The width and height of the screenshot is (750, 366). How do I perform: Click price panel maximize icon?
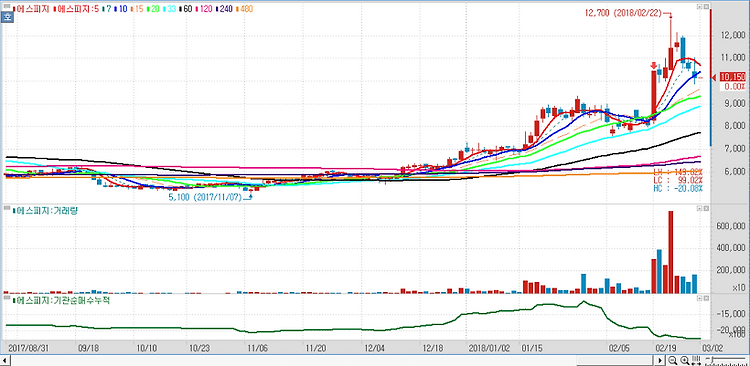click(x=699, y=7)
